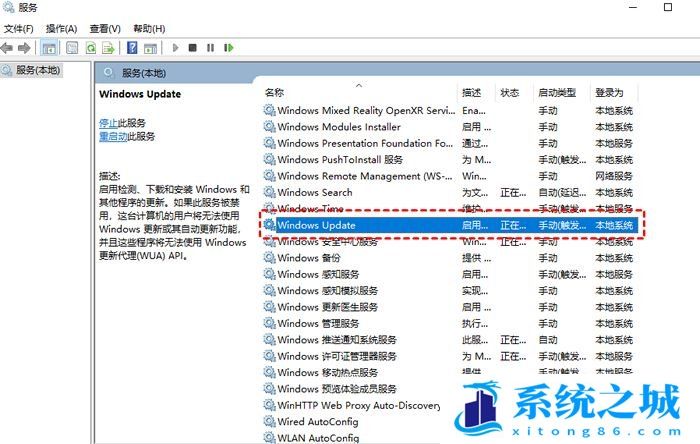Click gear icon beside Windows Modules Installer
The height and width of the screenshot is (444, 700).
click(x=269, y=126)
